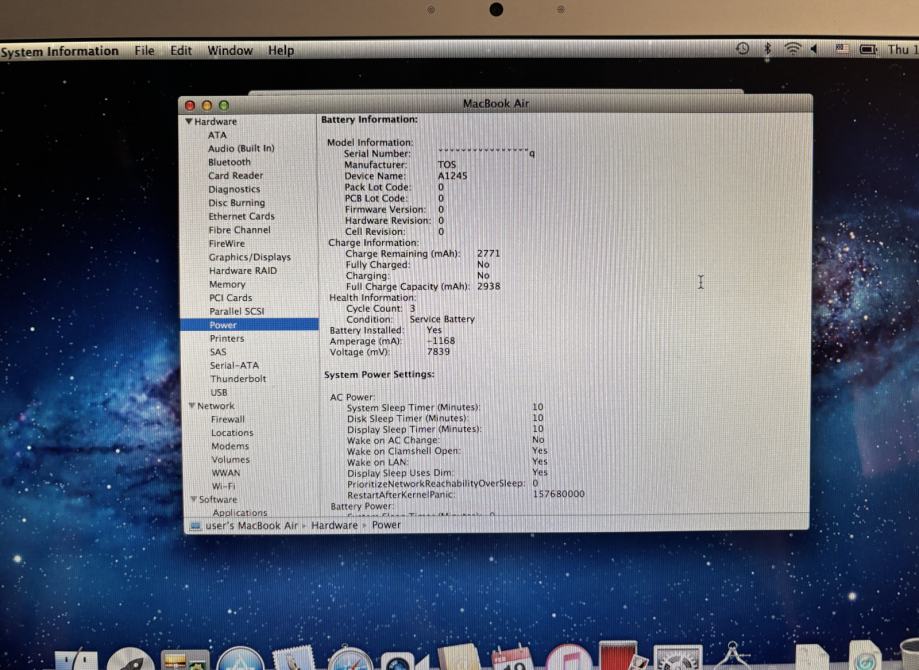Open FaceTime camera icon in Dock
Image resolution: width=919 pixels, height=670 pixels.
[403, 661]
